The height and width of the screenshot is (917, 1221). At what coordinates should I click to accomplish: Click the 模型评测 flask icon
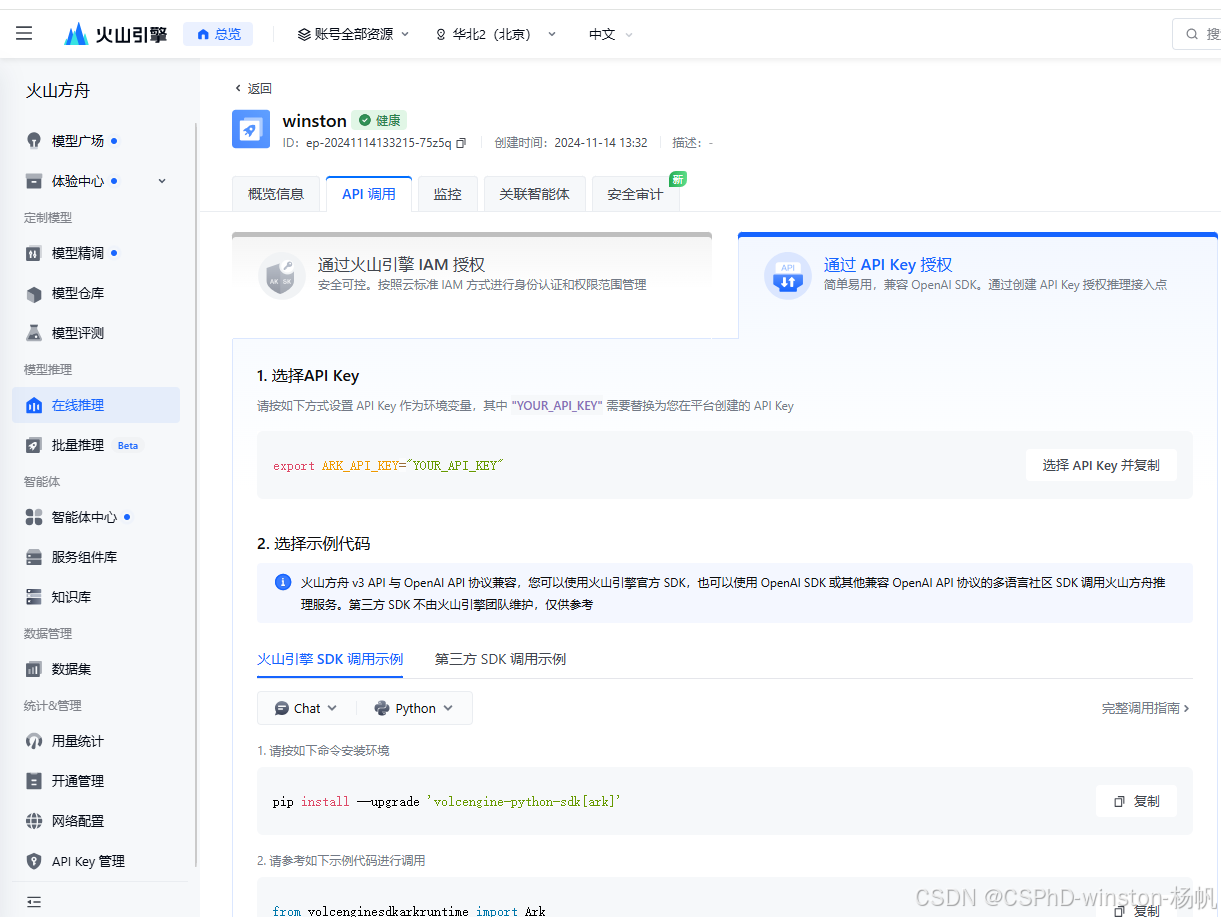pos(34,333)
